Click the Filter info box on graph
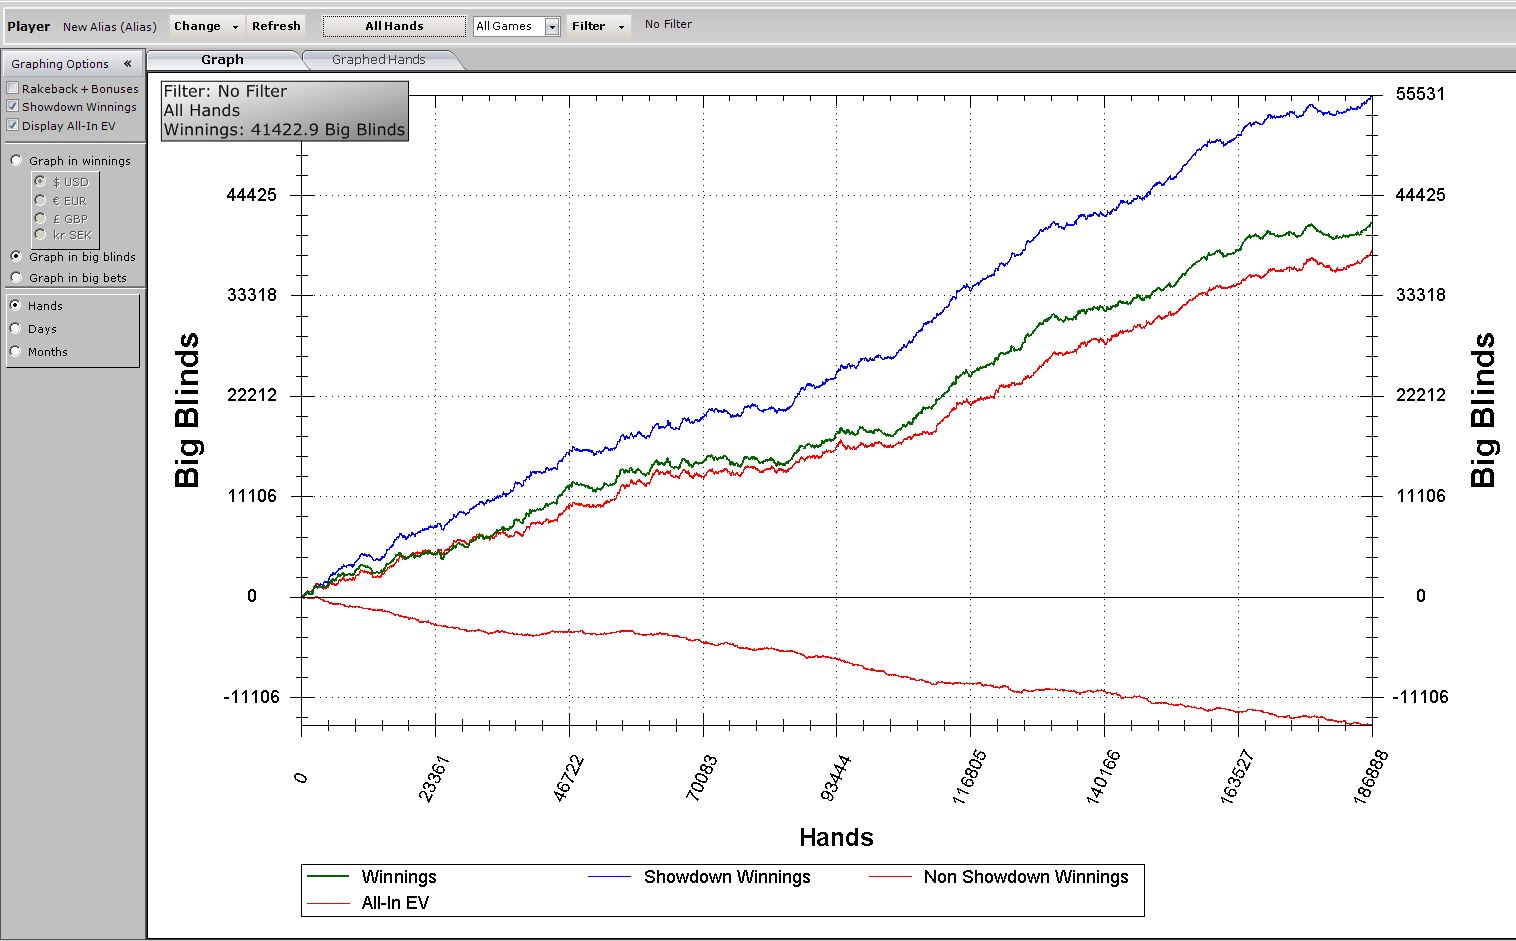 tap(284, 111)
